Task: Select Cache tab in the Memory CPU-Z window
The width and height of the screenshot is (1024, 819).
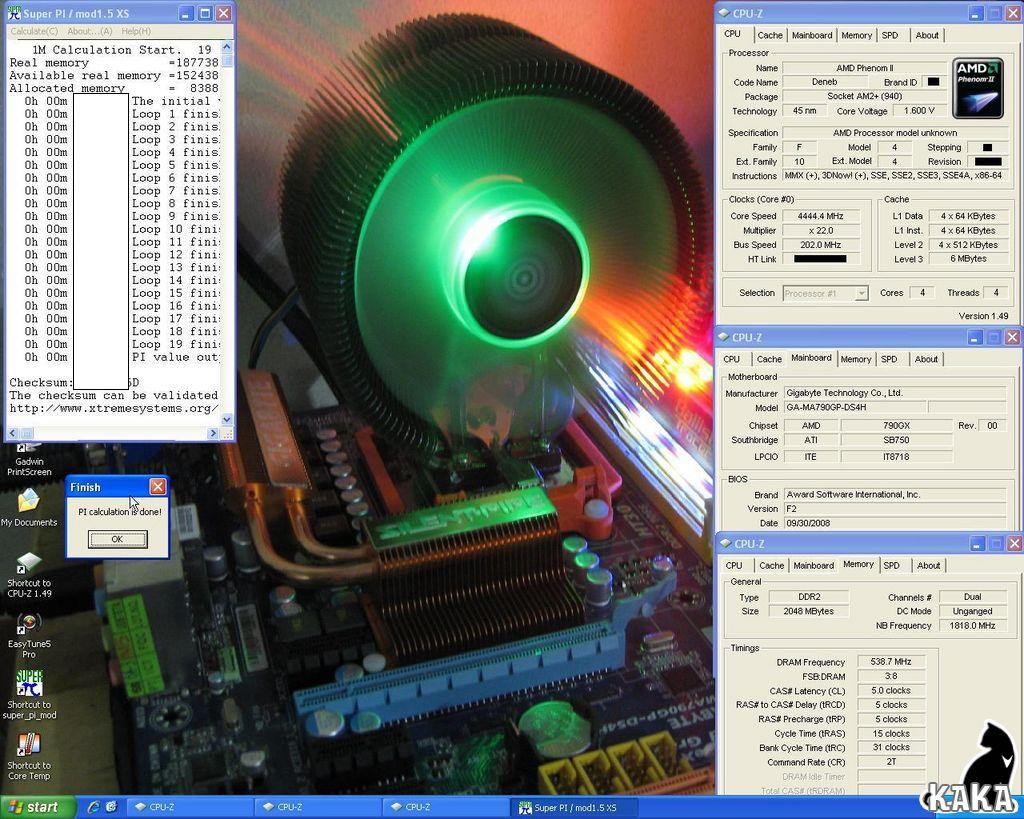Action: (x=771, y=566)
